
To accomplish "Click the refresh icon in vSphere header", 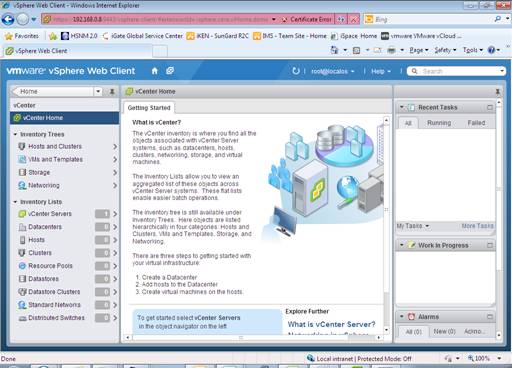I will [x=295, y=71].
